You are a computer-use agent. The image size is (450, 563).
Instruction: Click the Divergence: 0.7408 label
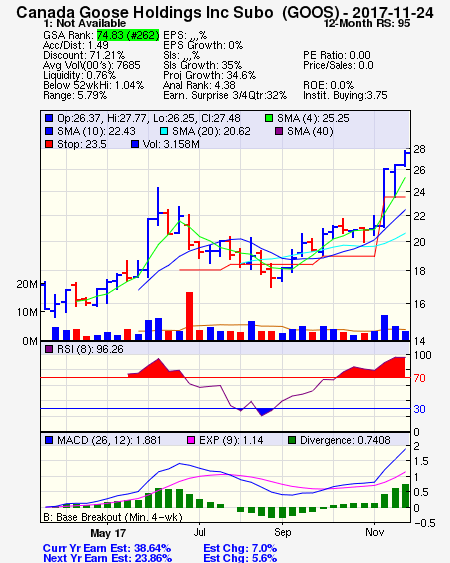345,440
